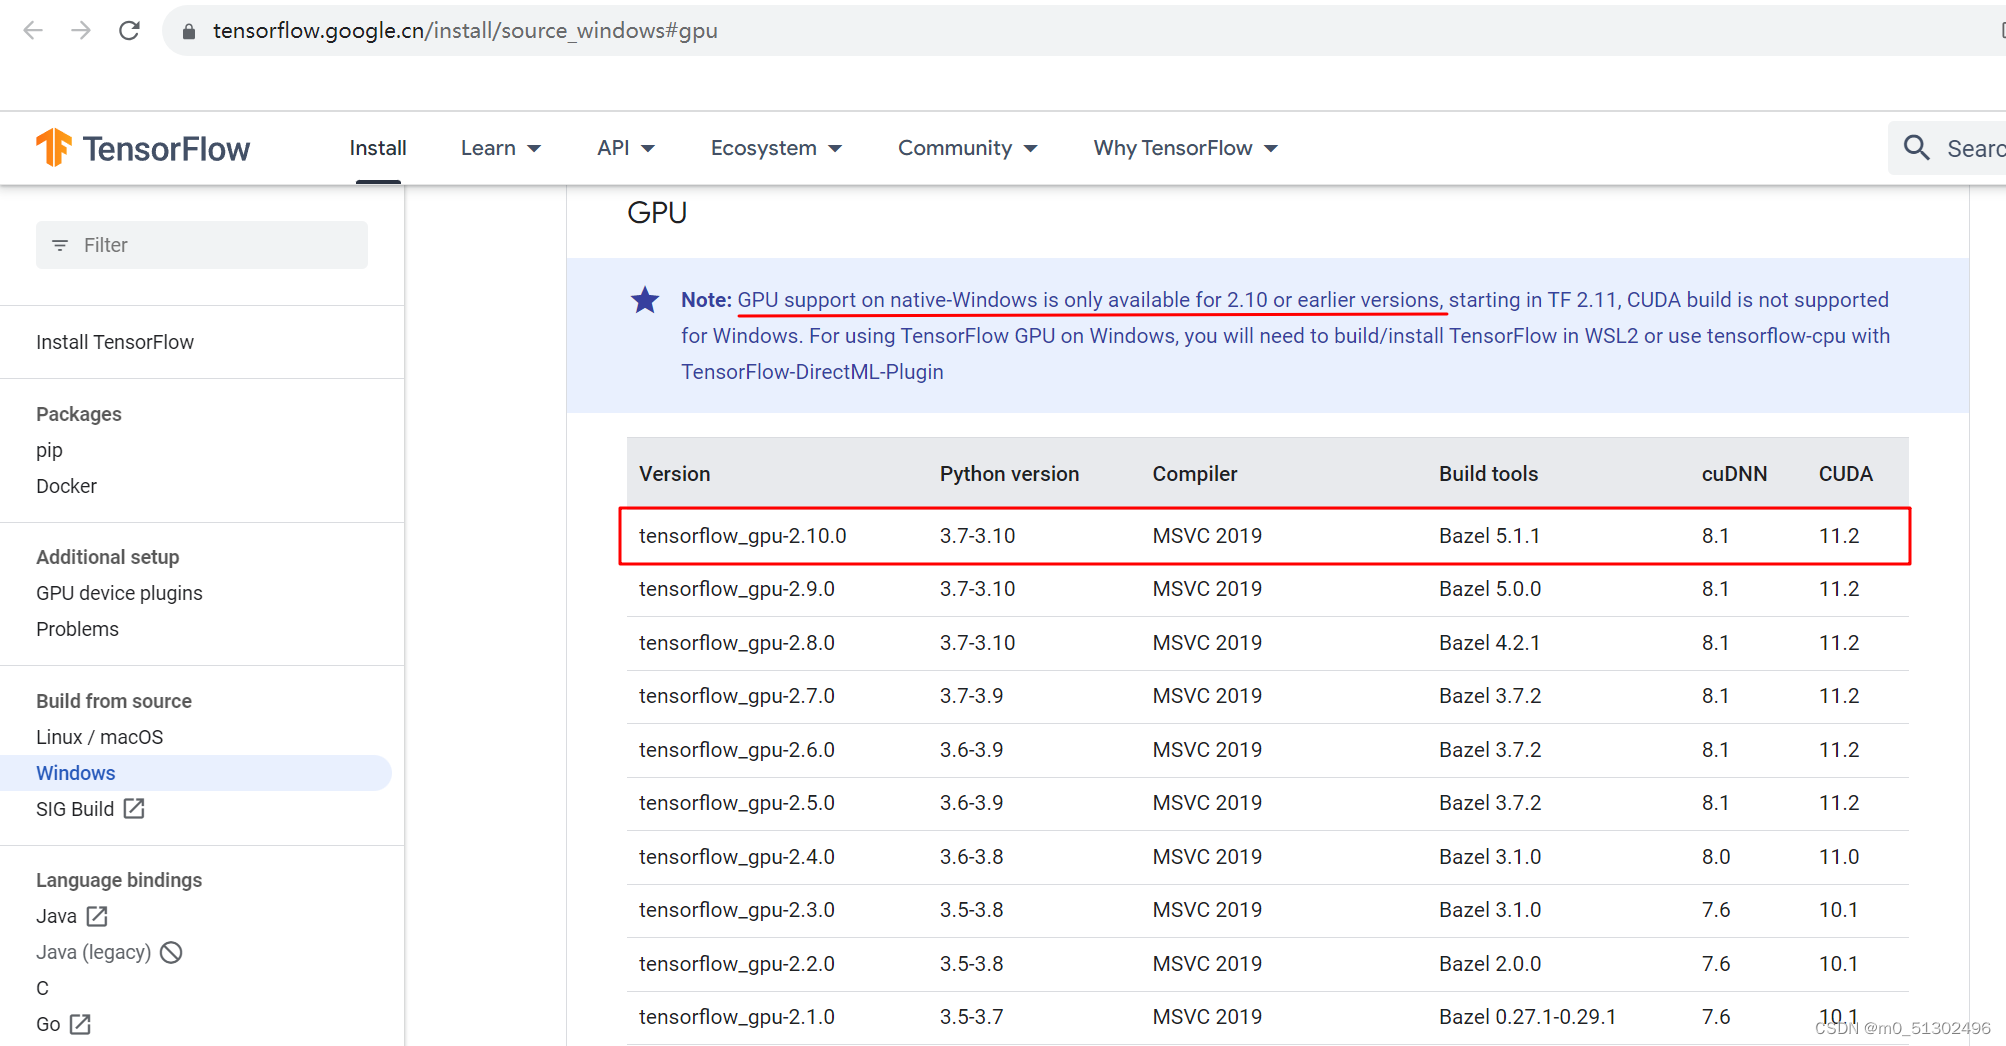Open the Java (legacy) link
Image resolution: width=2006 pixels, height=1046 pixels.
pyautogui.click(x=93, y=952)
